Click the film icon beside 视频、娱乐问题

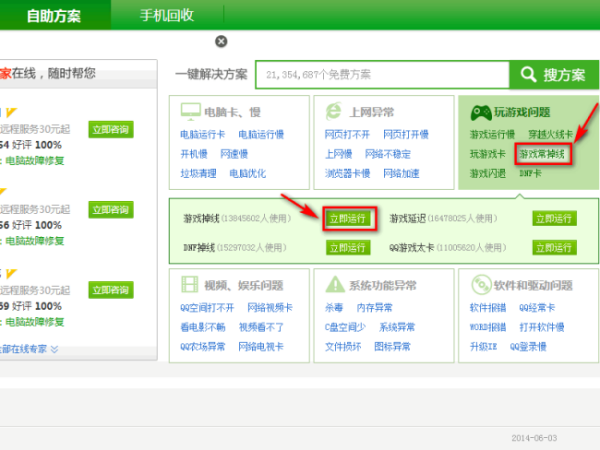click(189, 285)
